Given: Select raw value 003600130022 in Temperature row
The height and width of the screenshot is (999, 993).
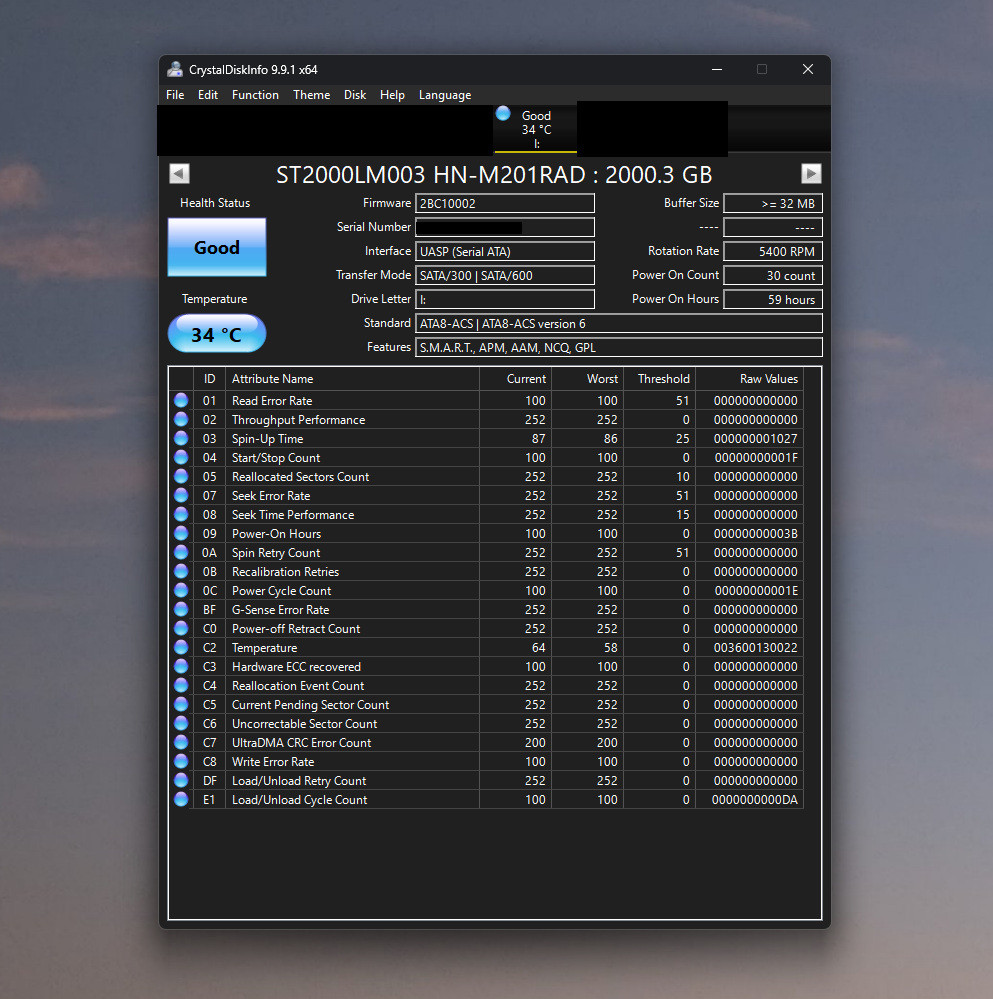Looking at the screenshot, I should (x=755, y=648).
